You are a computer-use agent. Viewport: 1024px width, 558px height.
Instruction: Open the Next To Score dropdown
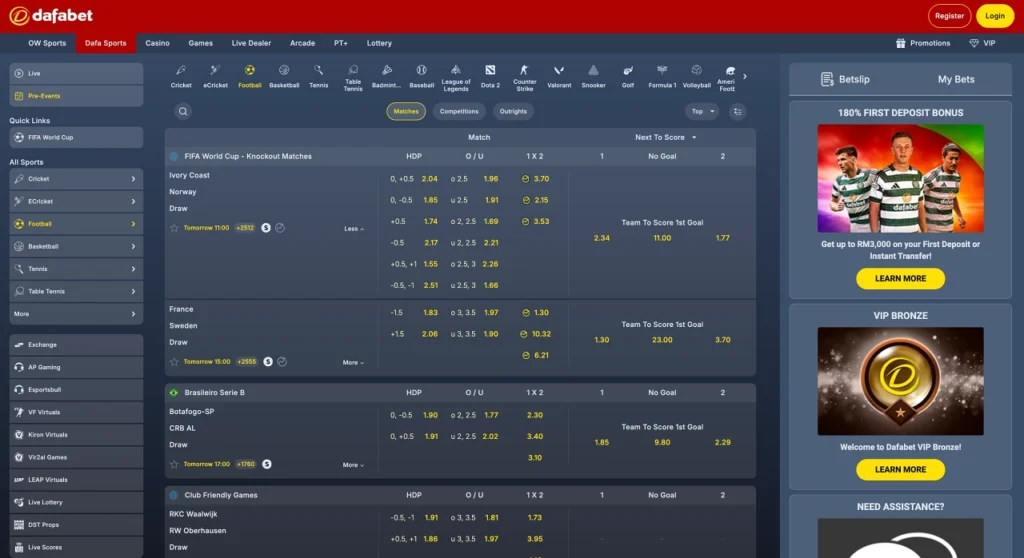click(x=665, y=137)
